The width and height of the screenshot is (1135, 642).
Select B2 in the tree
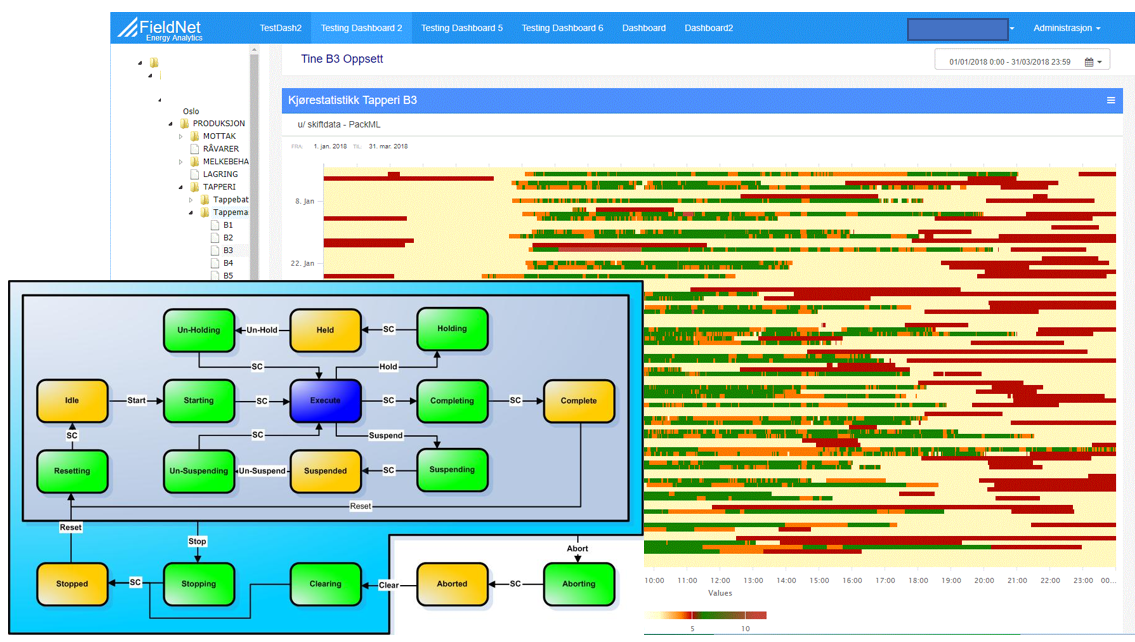coord(228,237)
